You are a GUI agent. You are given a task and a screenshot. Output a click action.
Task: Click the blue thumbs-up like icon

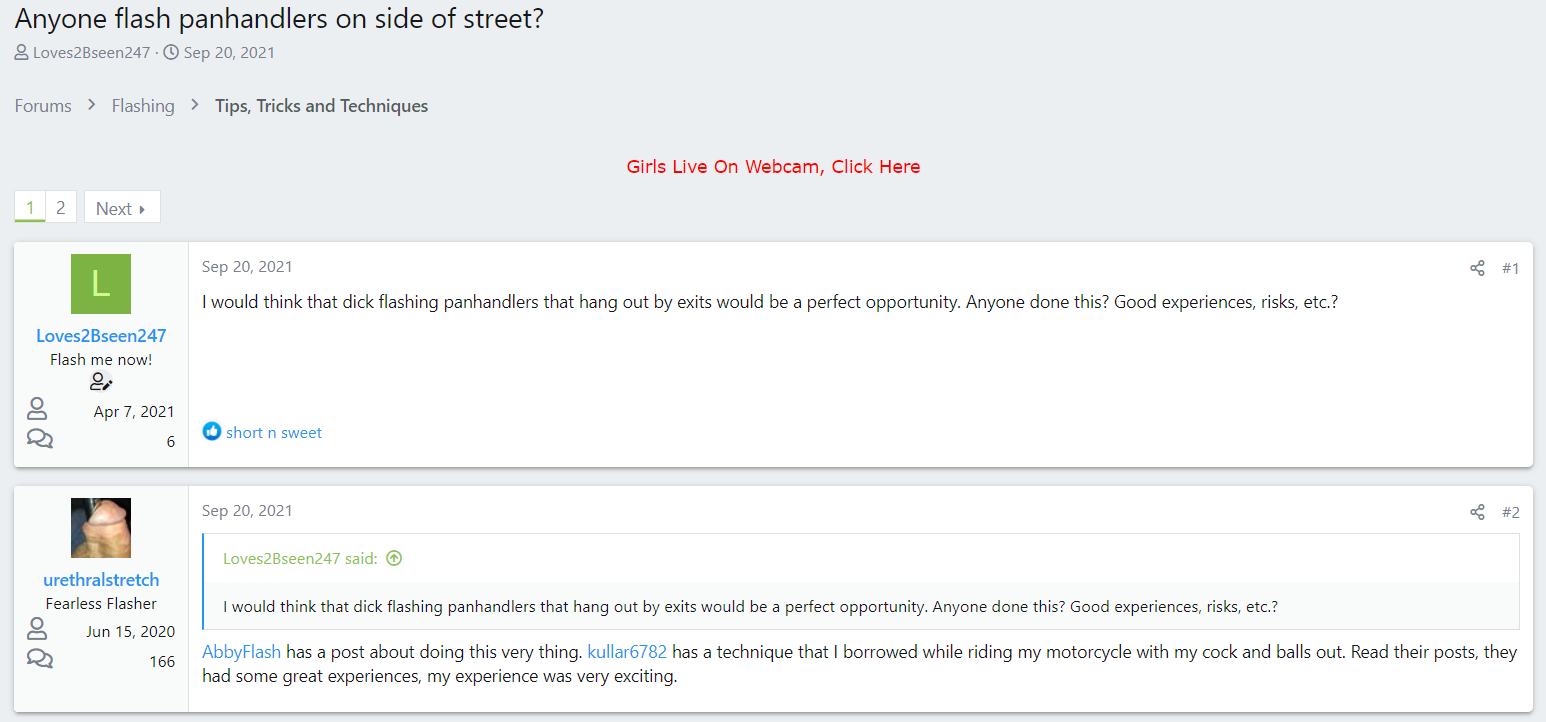tap(211, 432)
